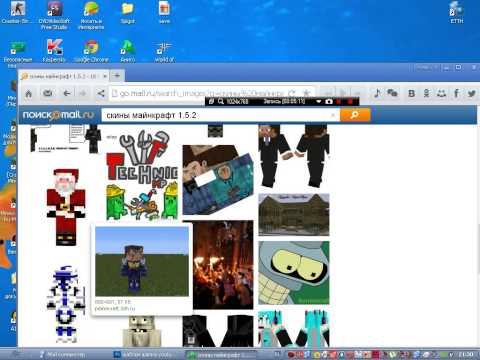This screenshot has width=480, height=360.
Task: Click the share icon beside address bar
Action: click(x=101, y=94)
